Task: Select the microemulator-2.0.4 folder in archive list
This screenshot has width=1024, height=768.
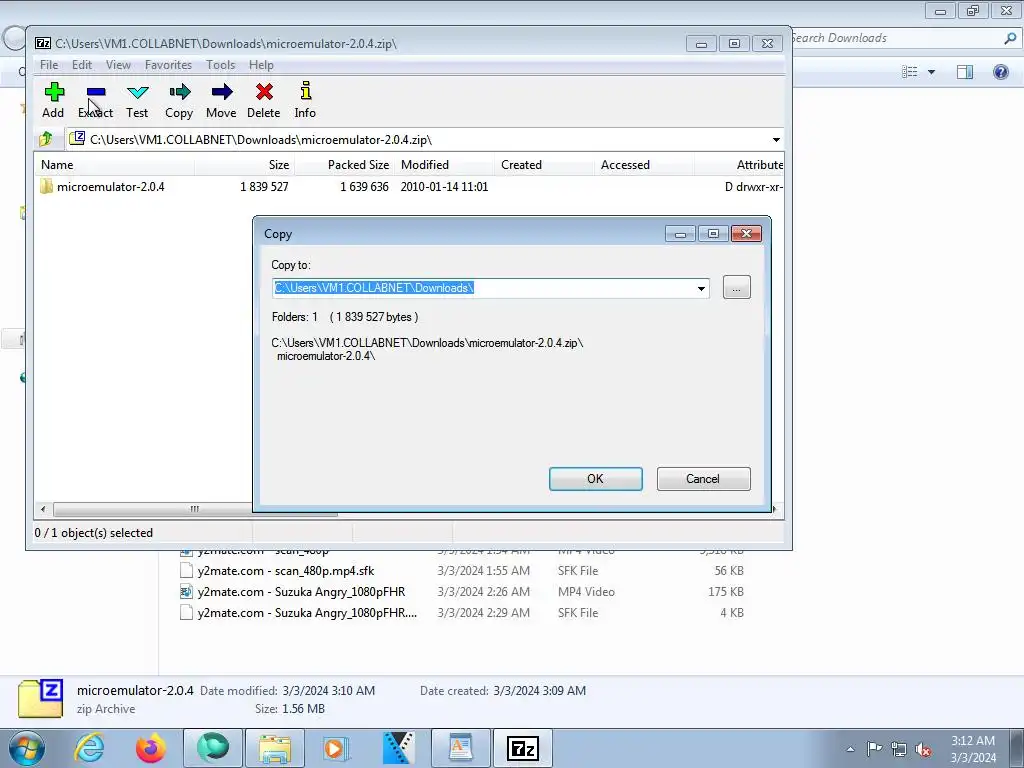Action: [110, 187]
